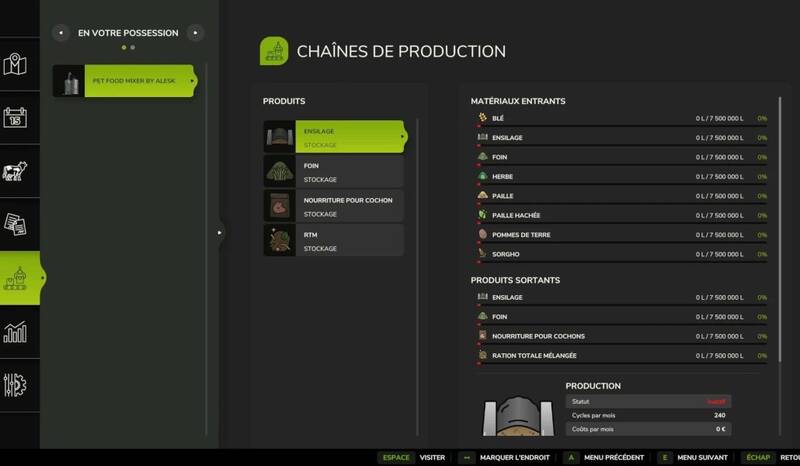Open the animals cow icon
This screenshot has width=800, height=466.
coord(15,172)
